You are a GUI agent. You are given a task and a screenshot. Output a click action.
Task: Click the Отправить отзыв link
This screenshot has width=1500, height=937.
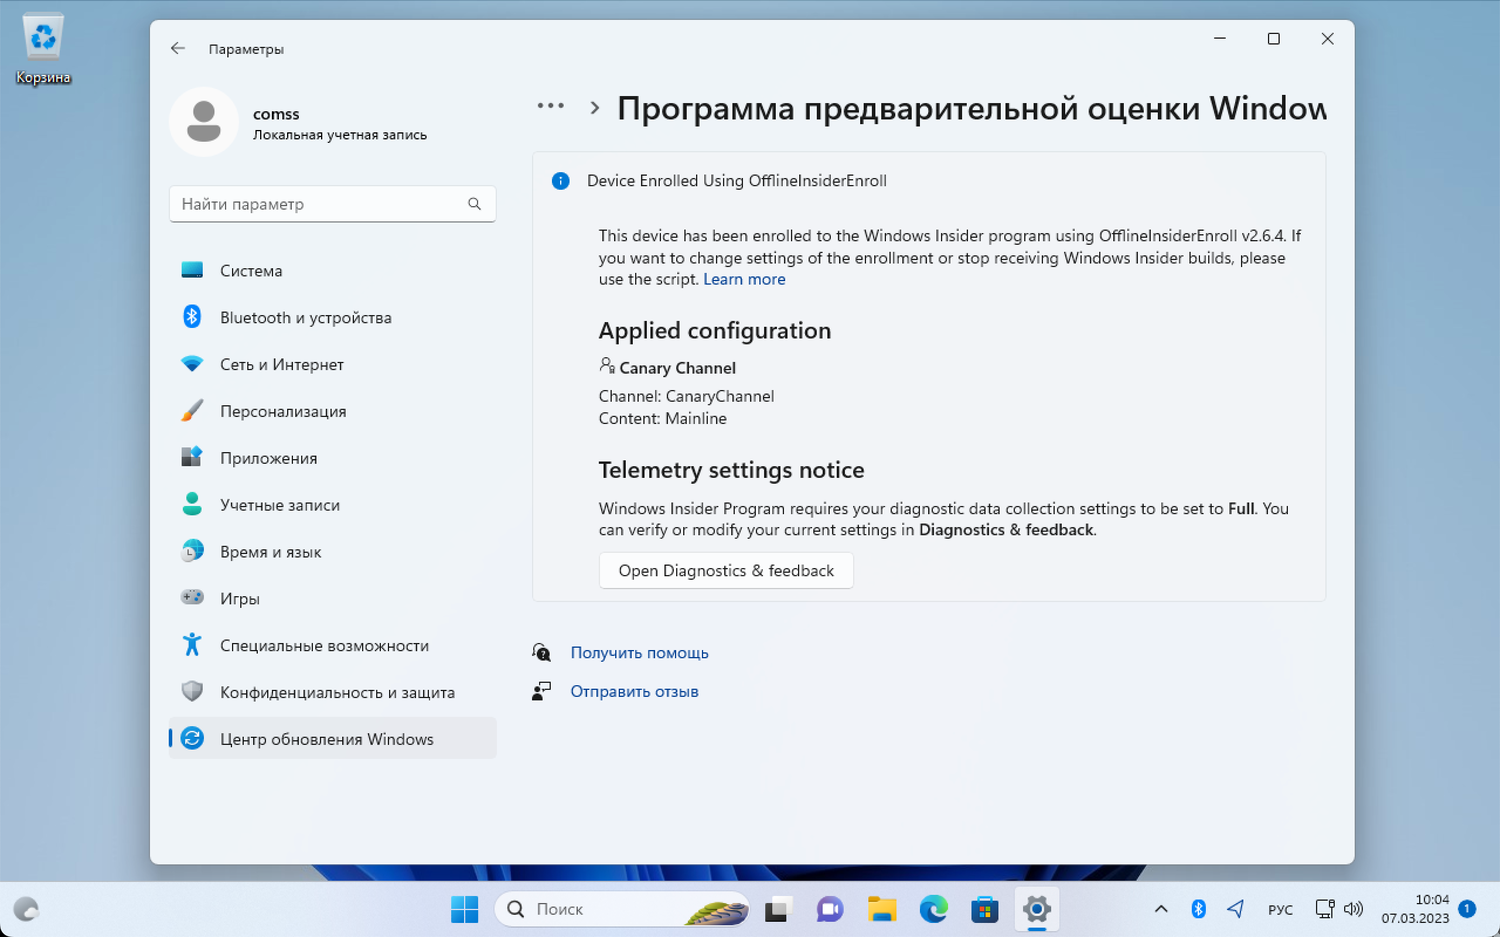tap(634, 691)
